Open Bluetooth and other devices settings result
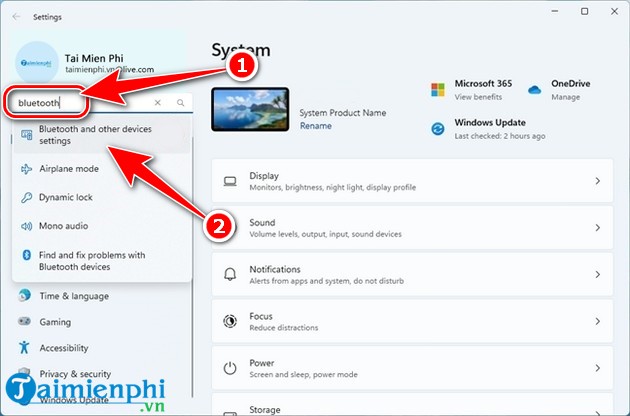This screenshot has width=630, height=416. pyautogui.click(x=102, y=135)
